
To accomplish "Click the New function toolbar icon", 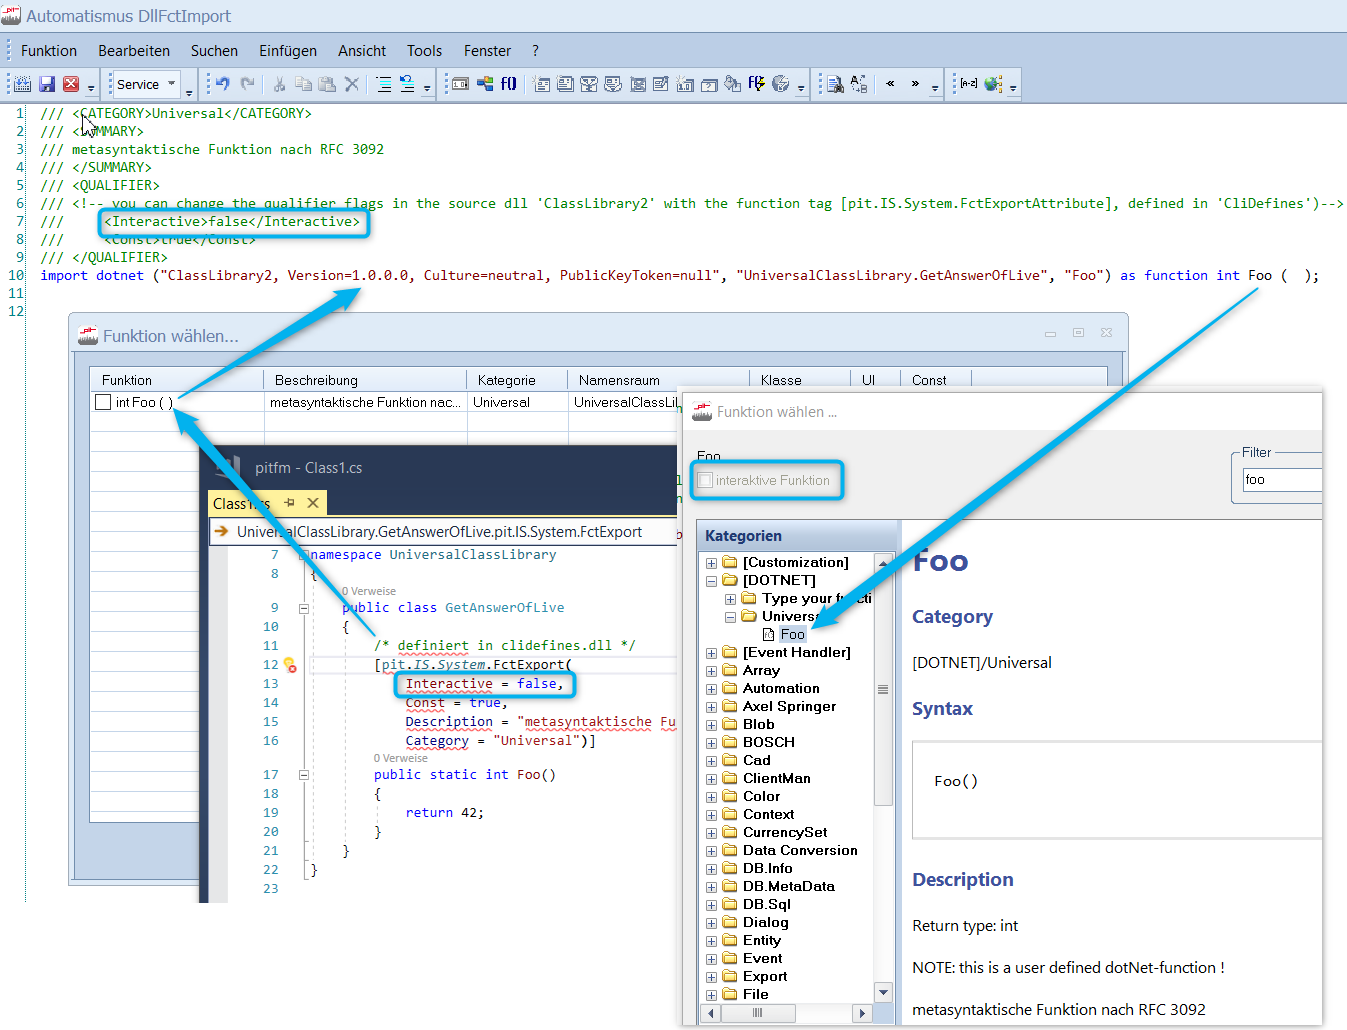I will tap(23, 84).
